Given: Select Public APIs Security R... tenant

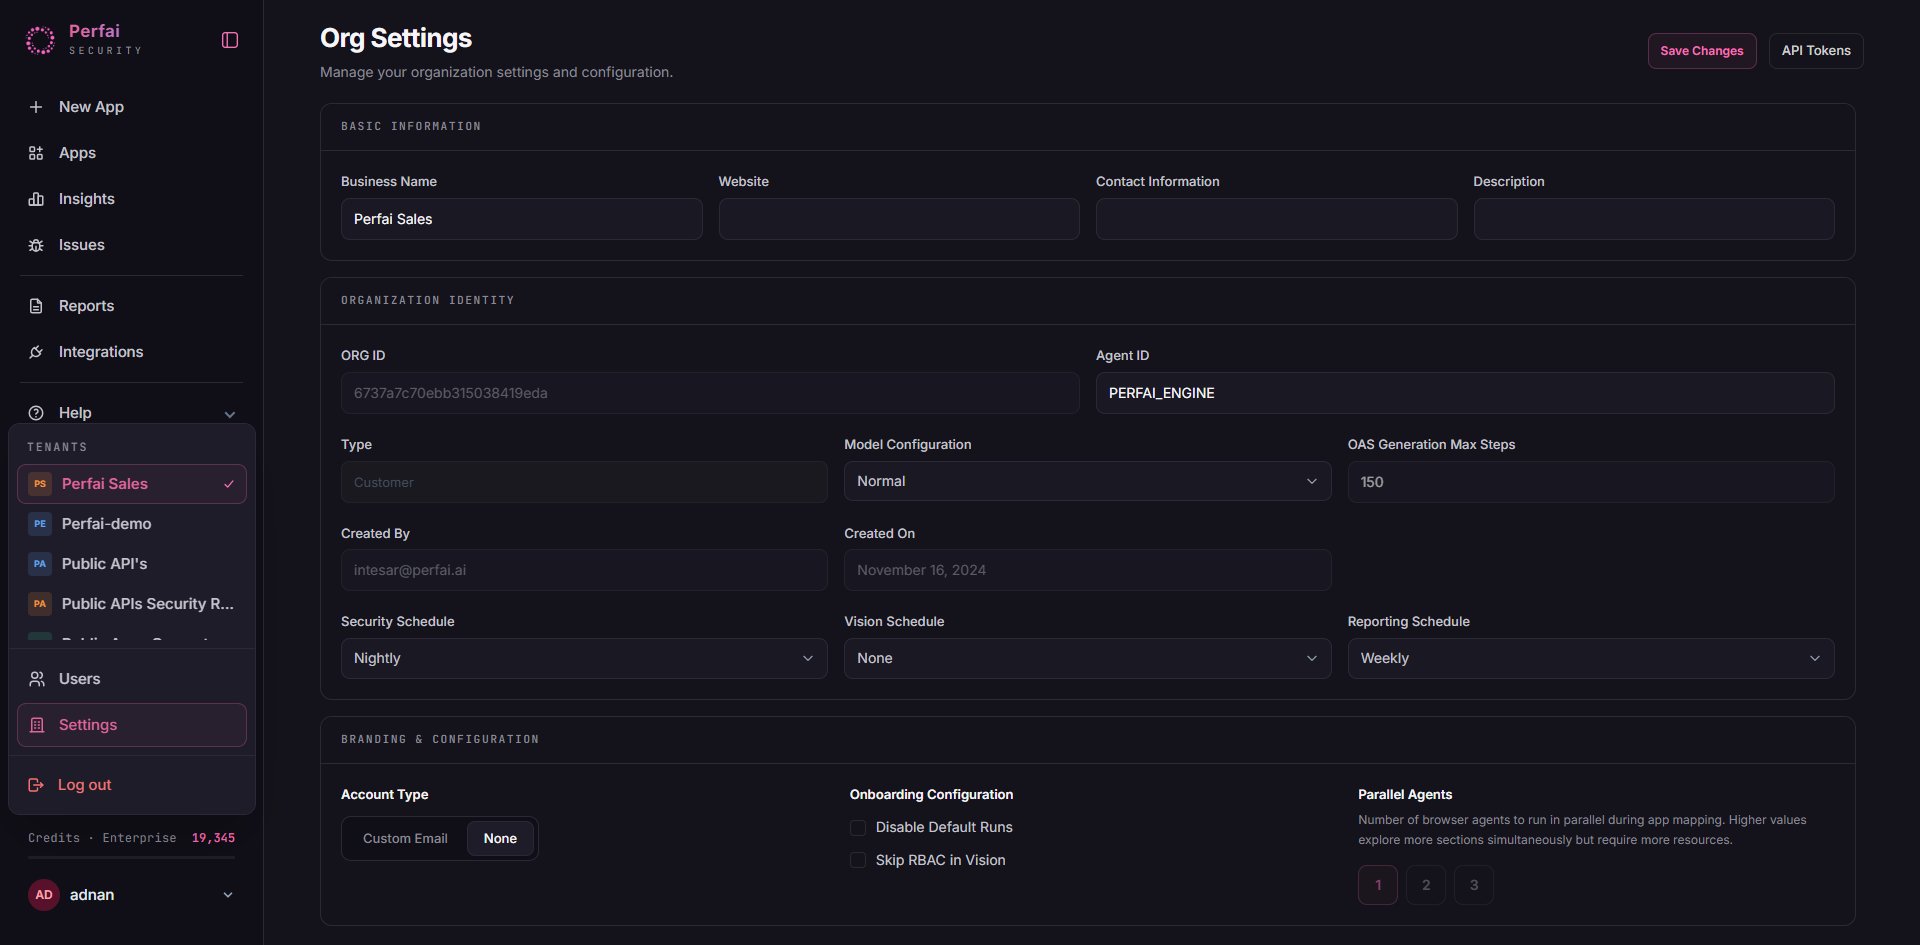Looking at the screenshot, I should pos(132,604).
